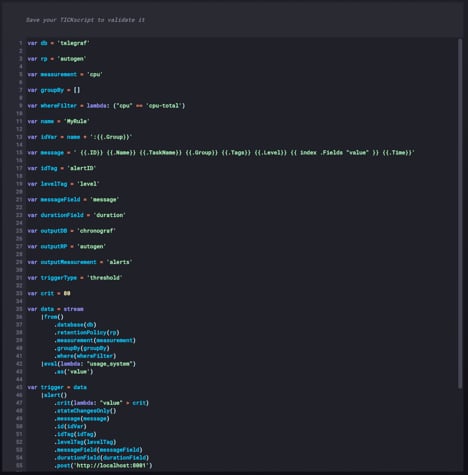Click line var triggerType = 'threshold'
The image size is (468, 475).
coord(75,278)
